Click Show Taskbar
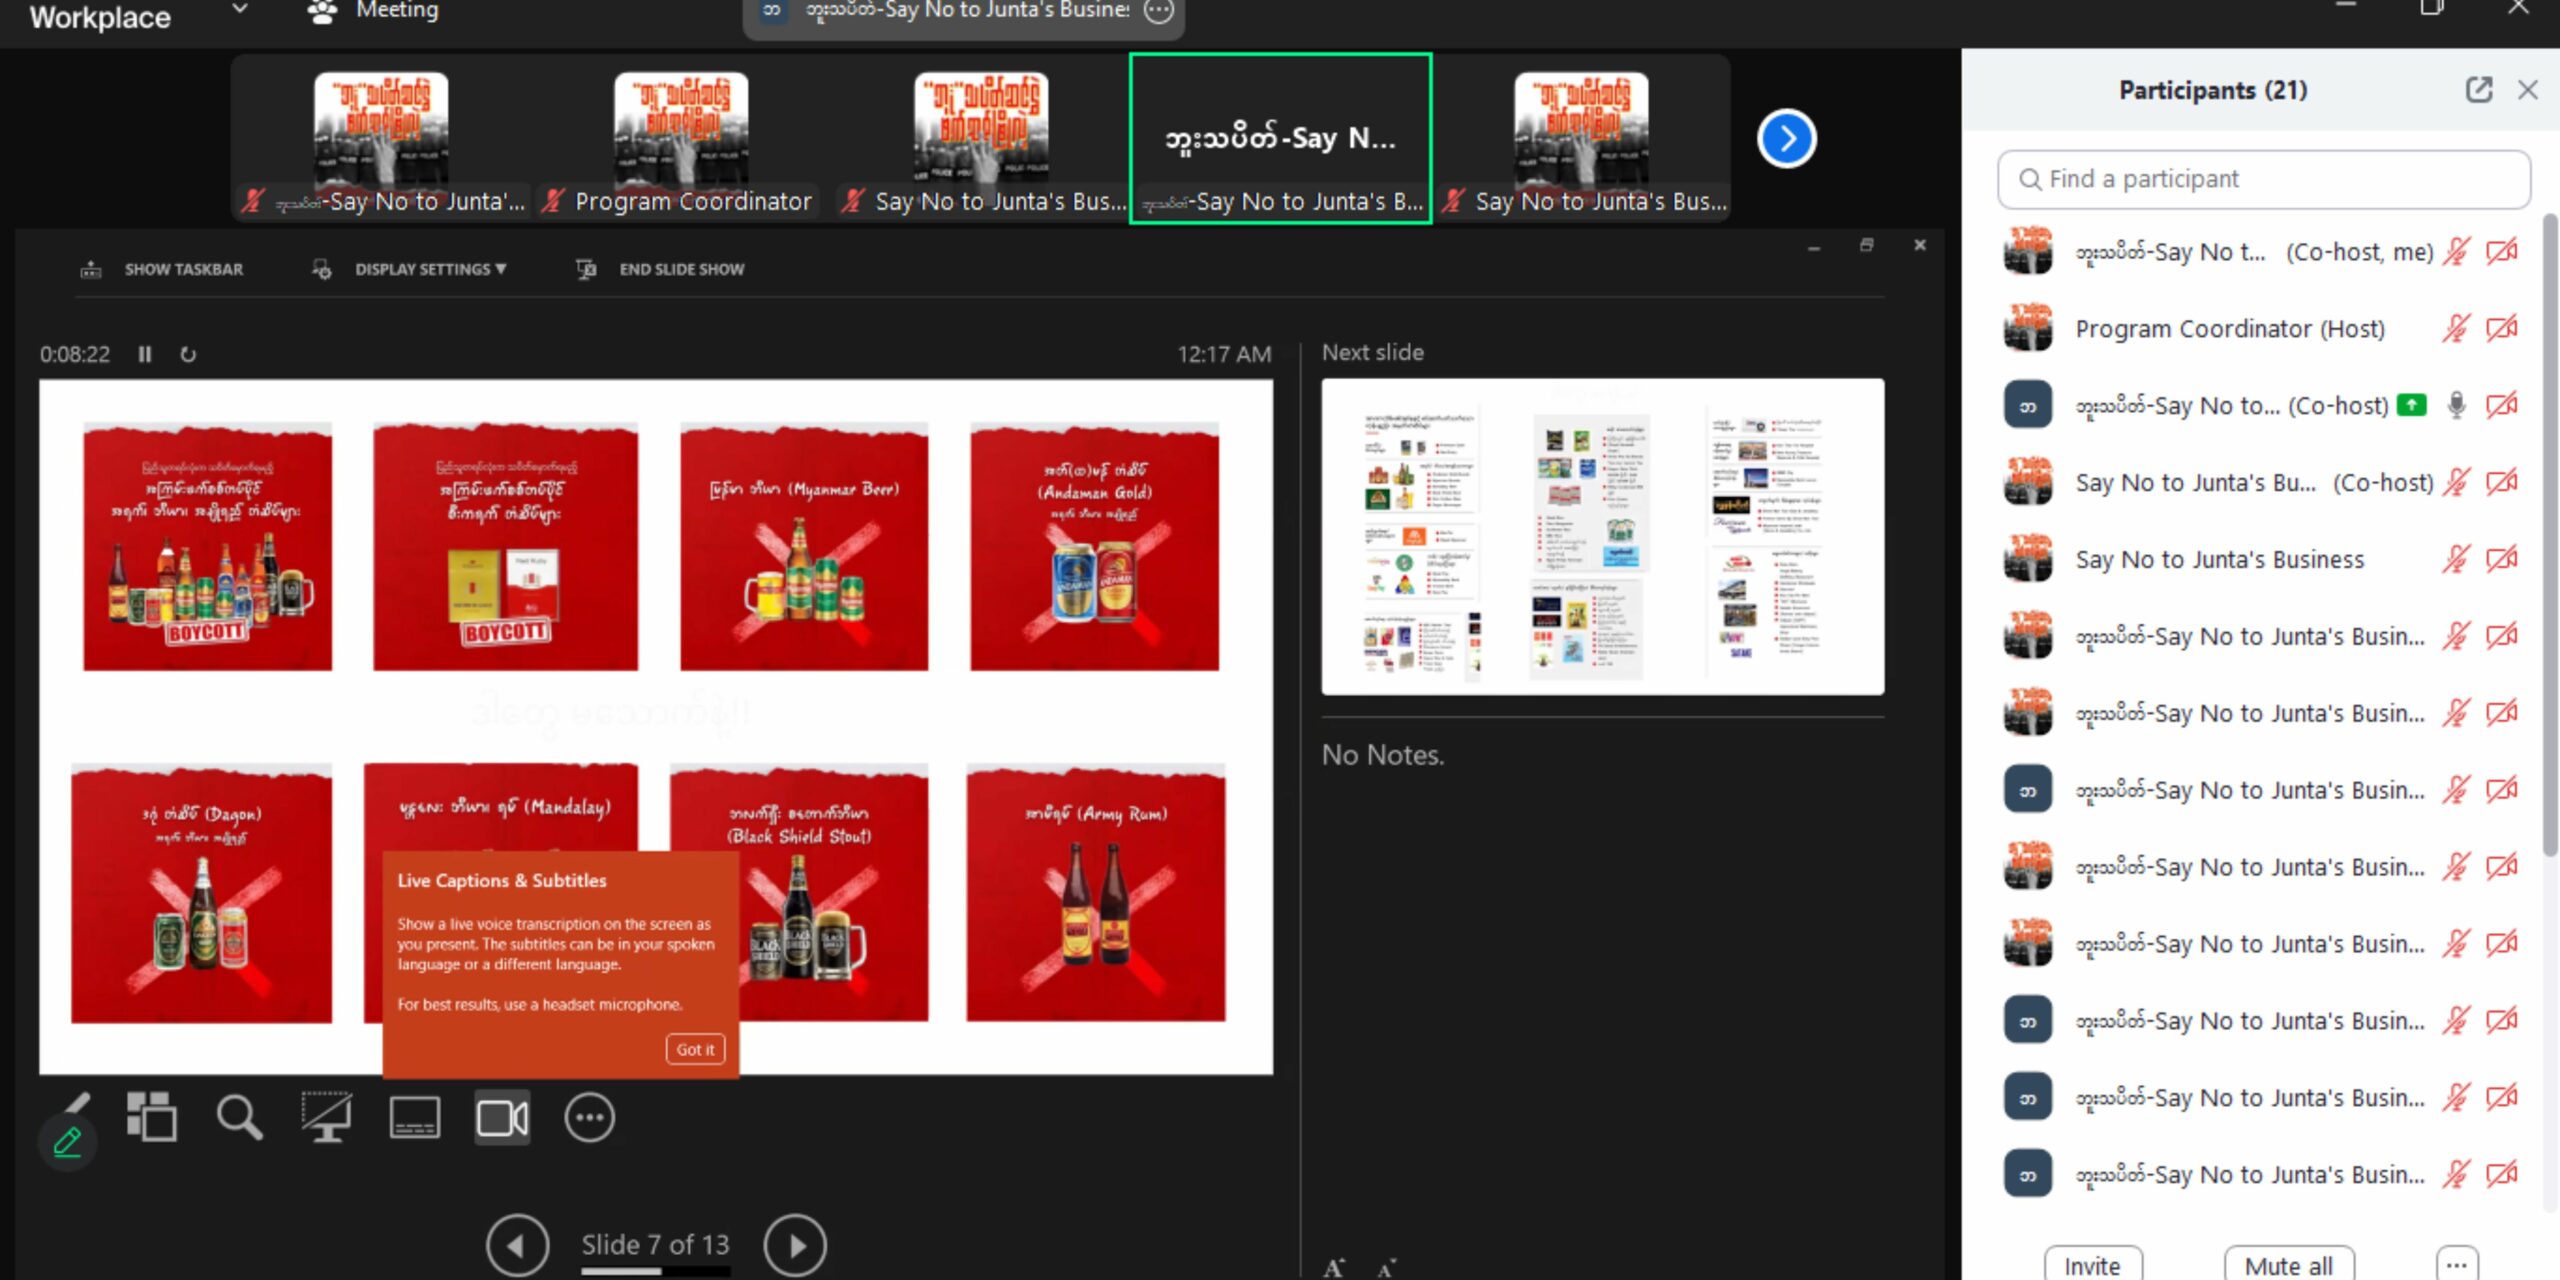2560x1280 pixels. coord(162,269)
